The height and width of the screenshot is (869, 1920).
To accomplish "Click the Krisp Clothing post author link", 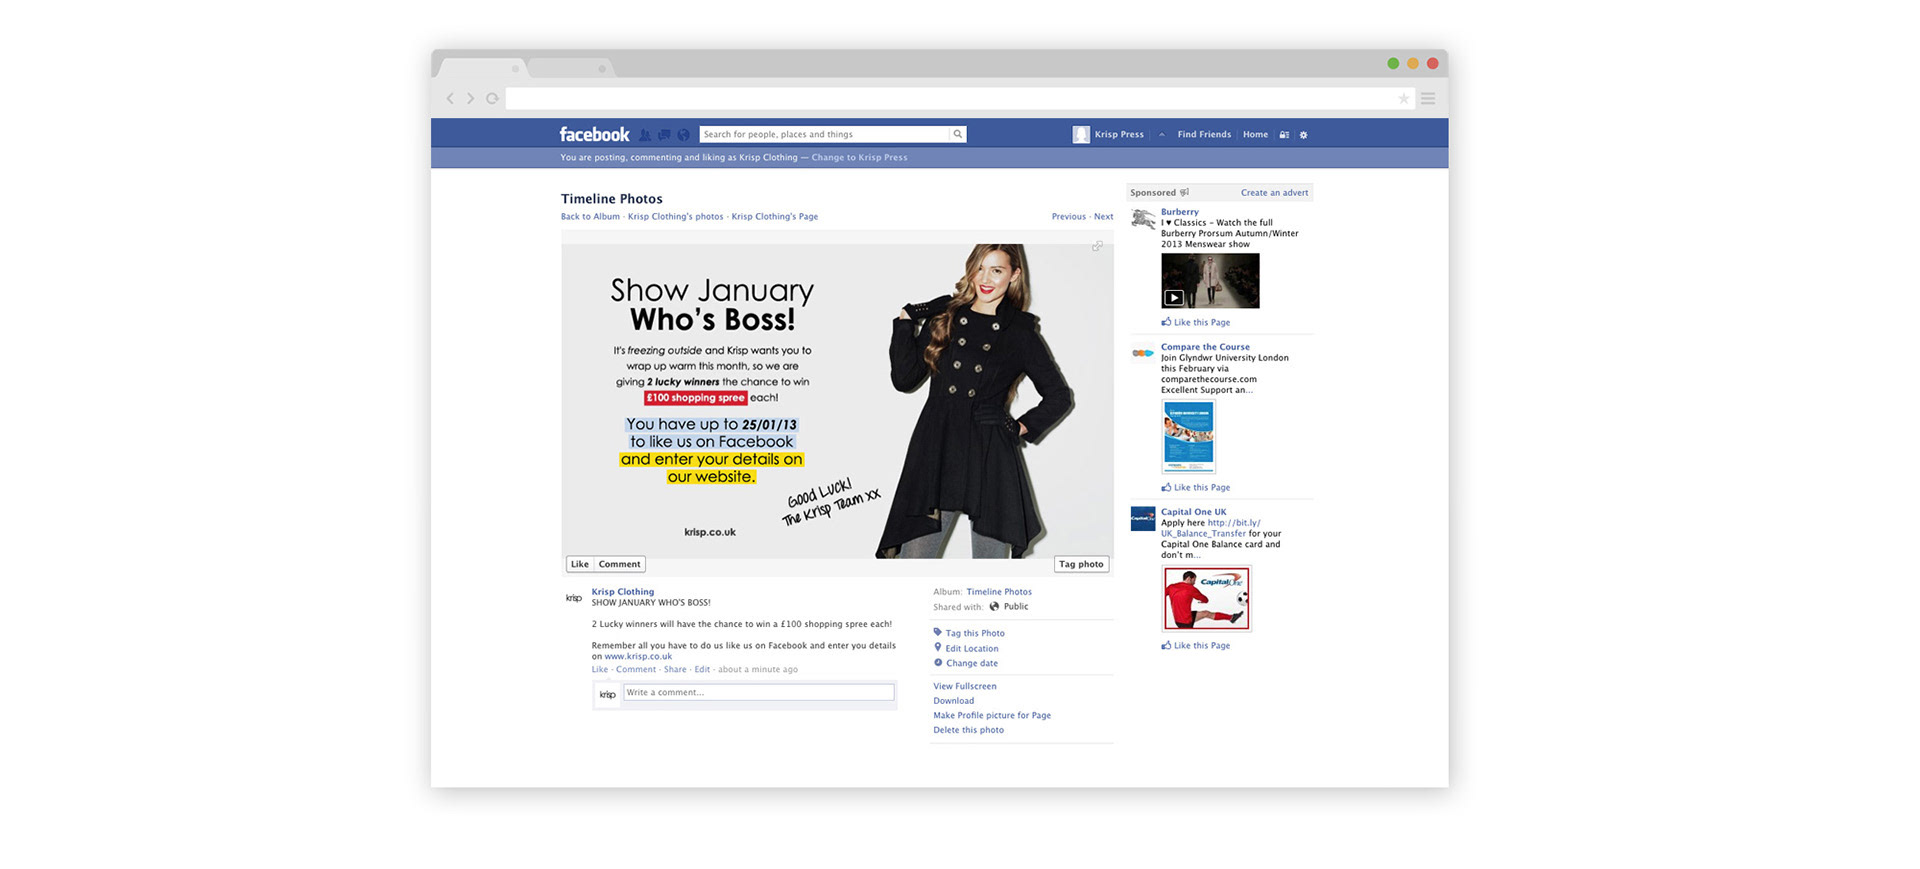I will coord(622,592).
